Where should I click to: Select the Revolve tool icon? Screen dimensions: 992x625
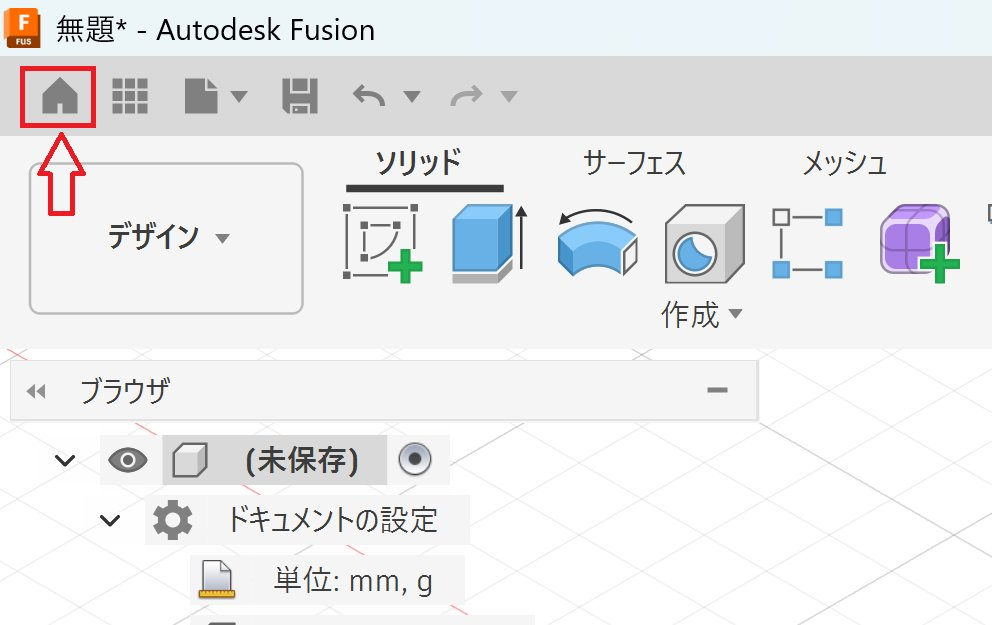(x=596, y=243)
